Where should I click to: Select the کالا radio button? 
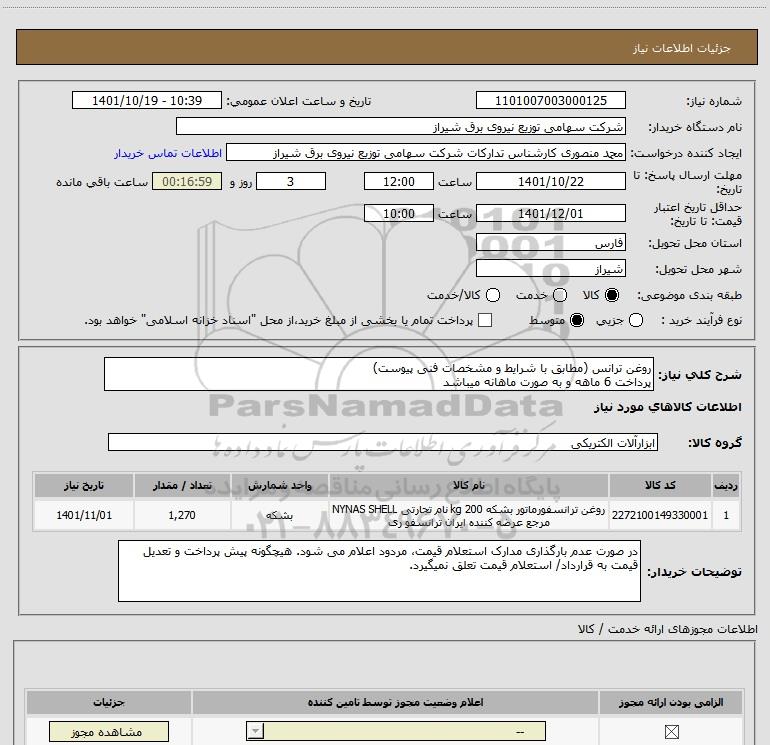pos(612,295)
